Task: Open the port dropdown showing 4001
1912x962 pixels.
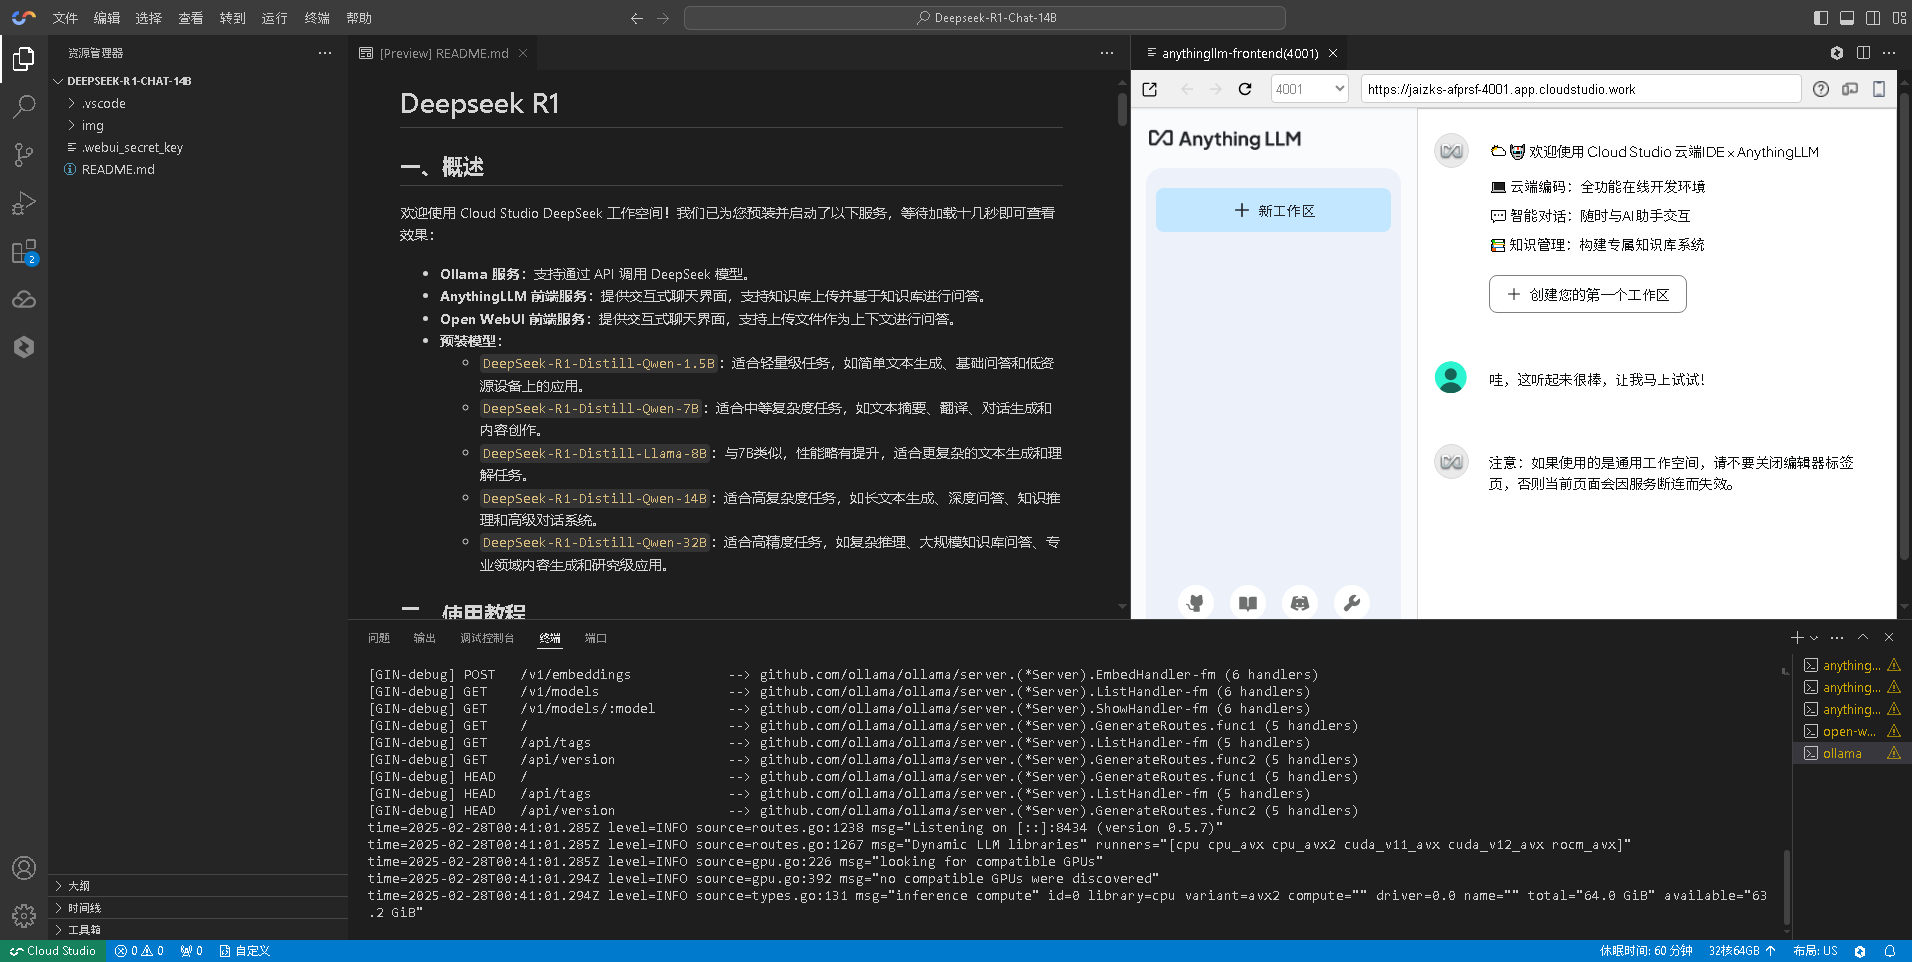Action: (x=1309, y=89)
